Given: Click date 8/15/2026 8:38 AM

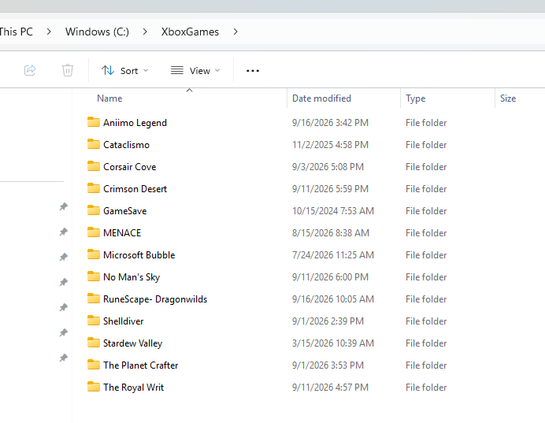Looking at the screenshot, I should pos(331,233).
